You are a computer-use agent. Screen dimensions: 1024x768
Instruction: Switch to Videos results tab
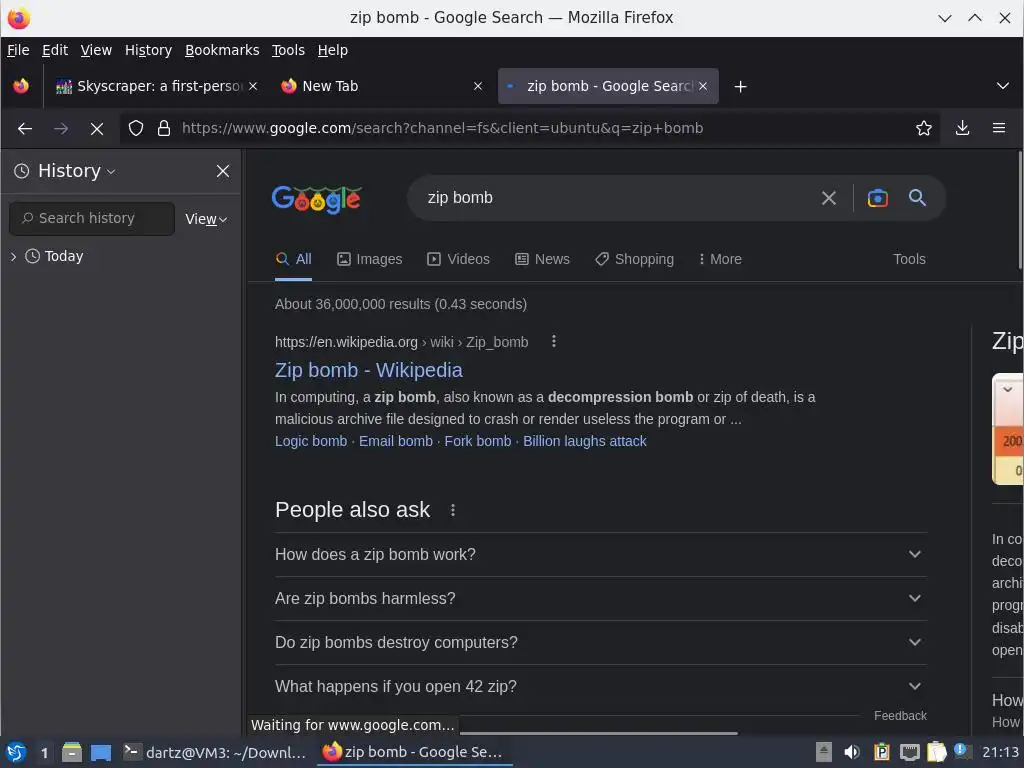[x=458, y=259]
